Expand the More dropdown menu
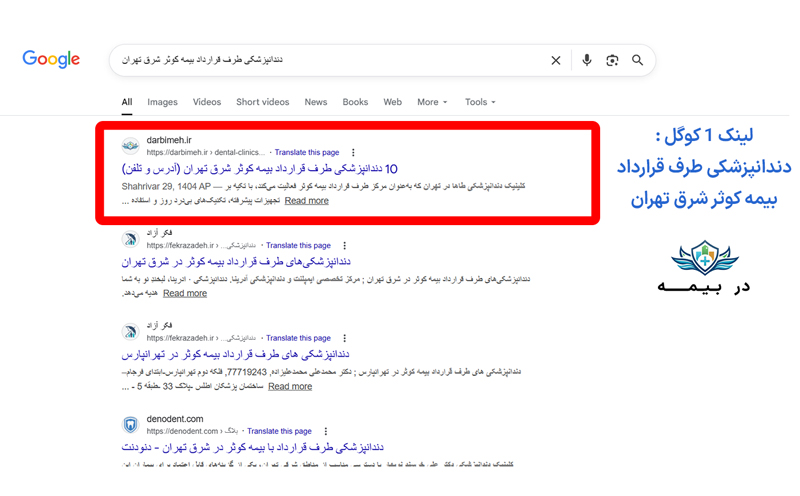The height and width of the screenshot is (496, 800). pyautogui.click(x=432, y=102)
